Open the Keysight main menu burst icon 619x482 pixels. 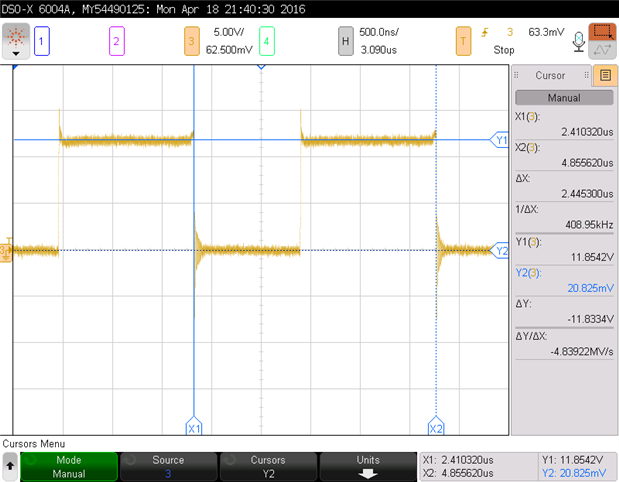[16, 41]
